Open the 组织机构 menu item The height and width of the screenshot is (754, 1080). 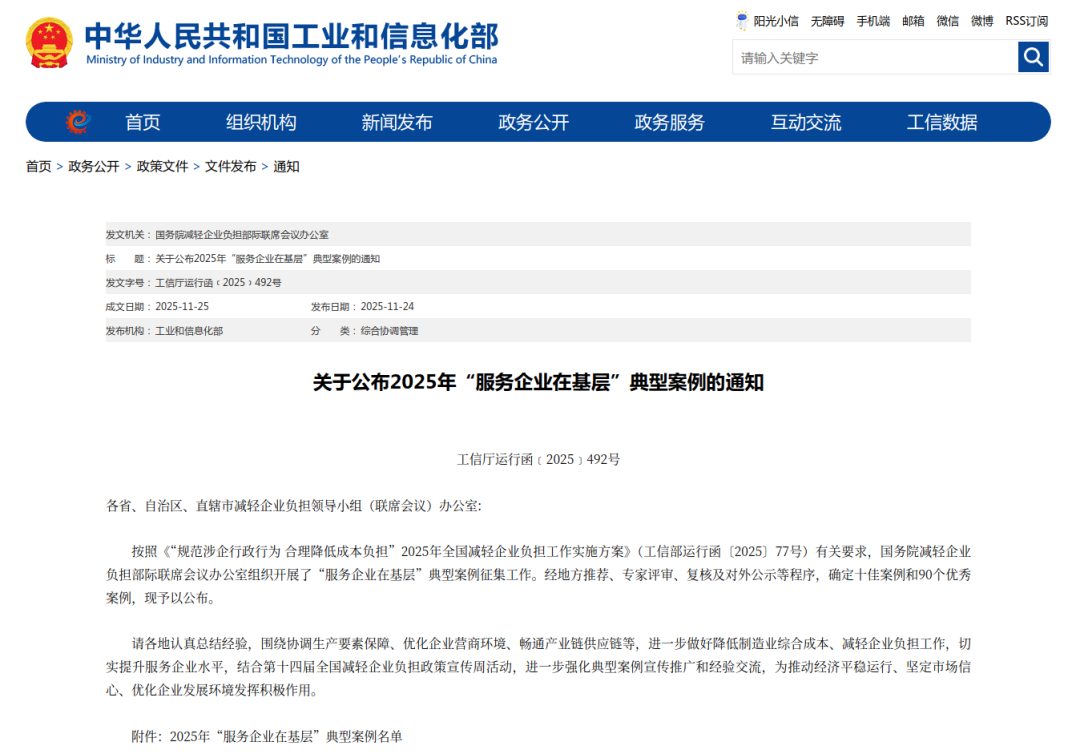point(261,122)
